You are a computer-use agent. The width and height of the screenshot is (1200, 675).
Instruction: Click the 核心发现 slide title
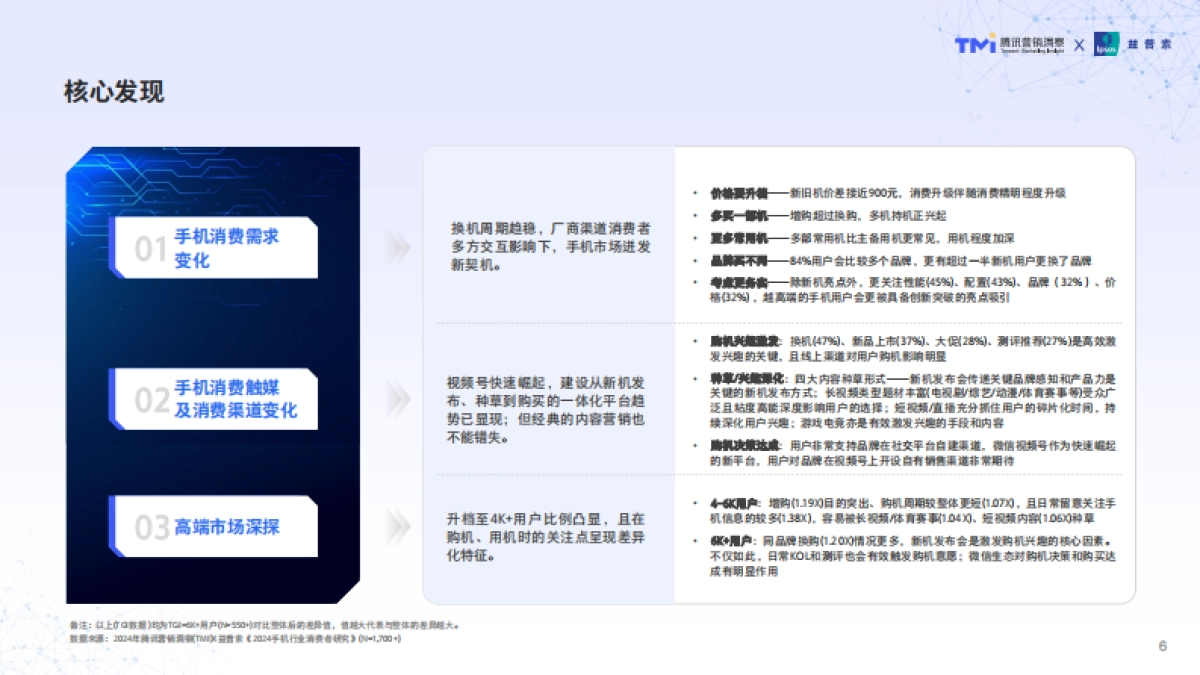coord(114,92)
